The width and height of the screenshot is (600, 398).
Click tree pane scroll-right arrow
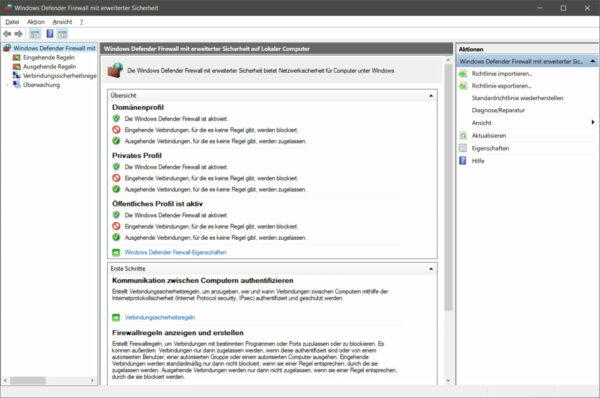pos(92,380)
